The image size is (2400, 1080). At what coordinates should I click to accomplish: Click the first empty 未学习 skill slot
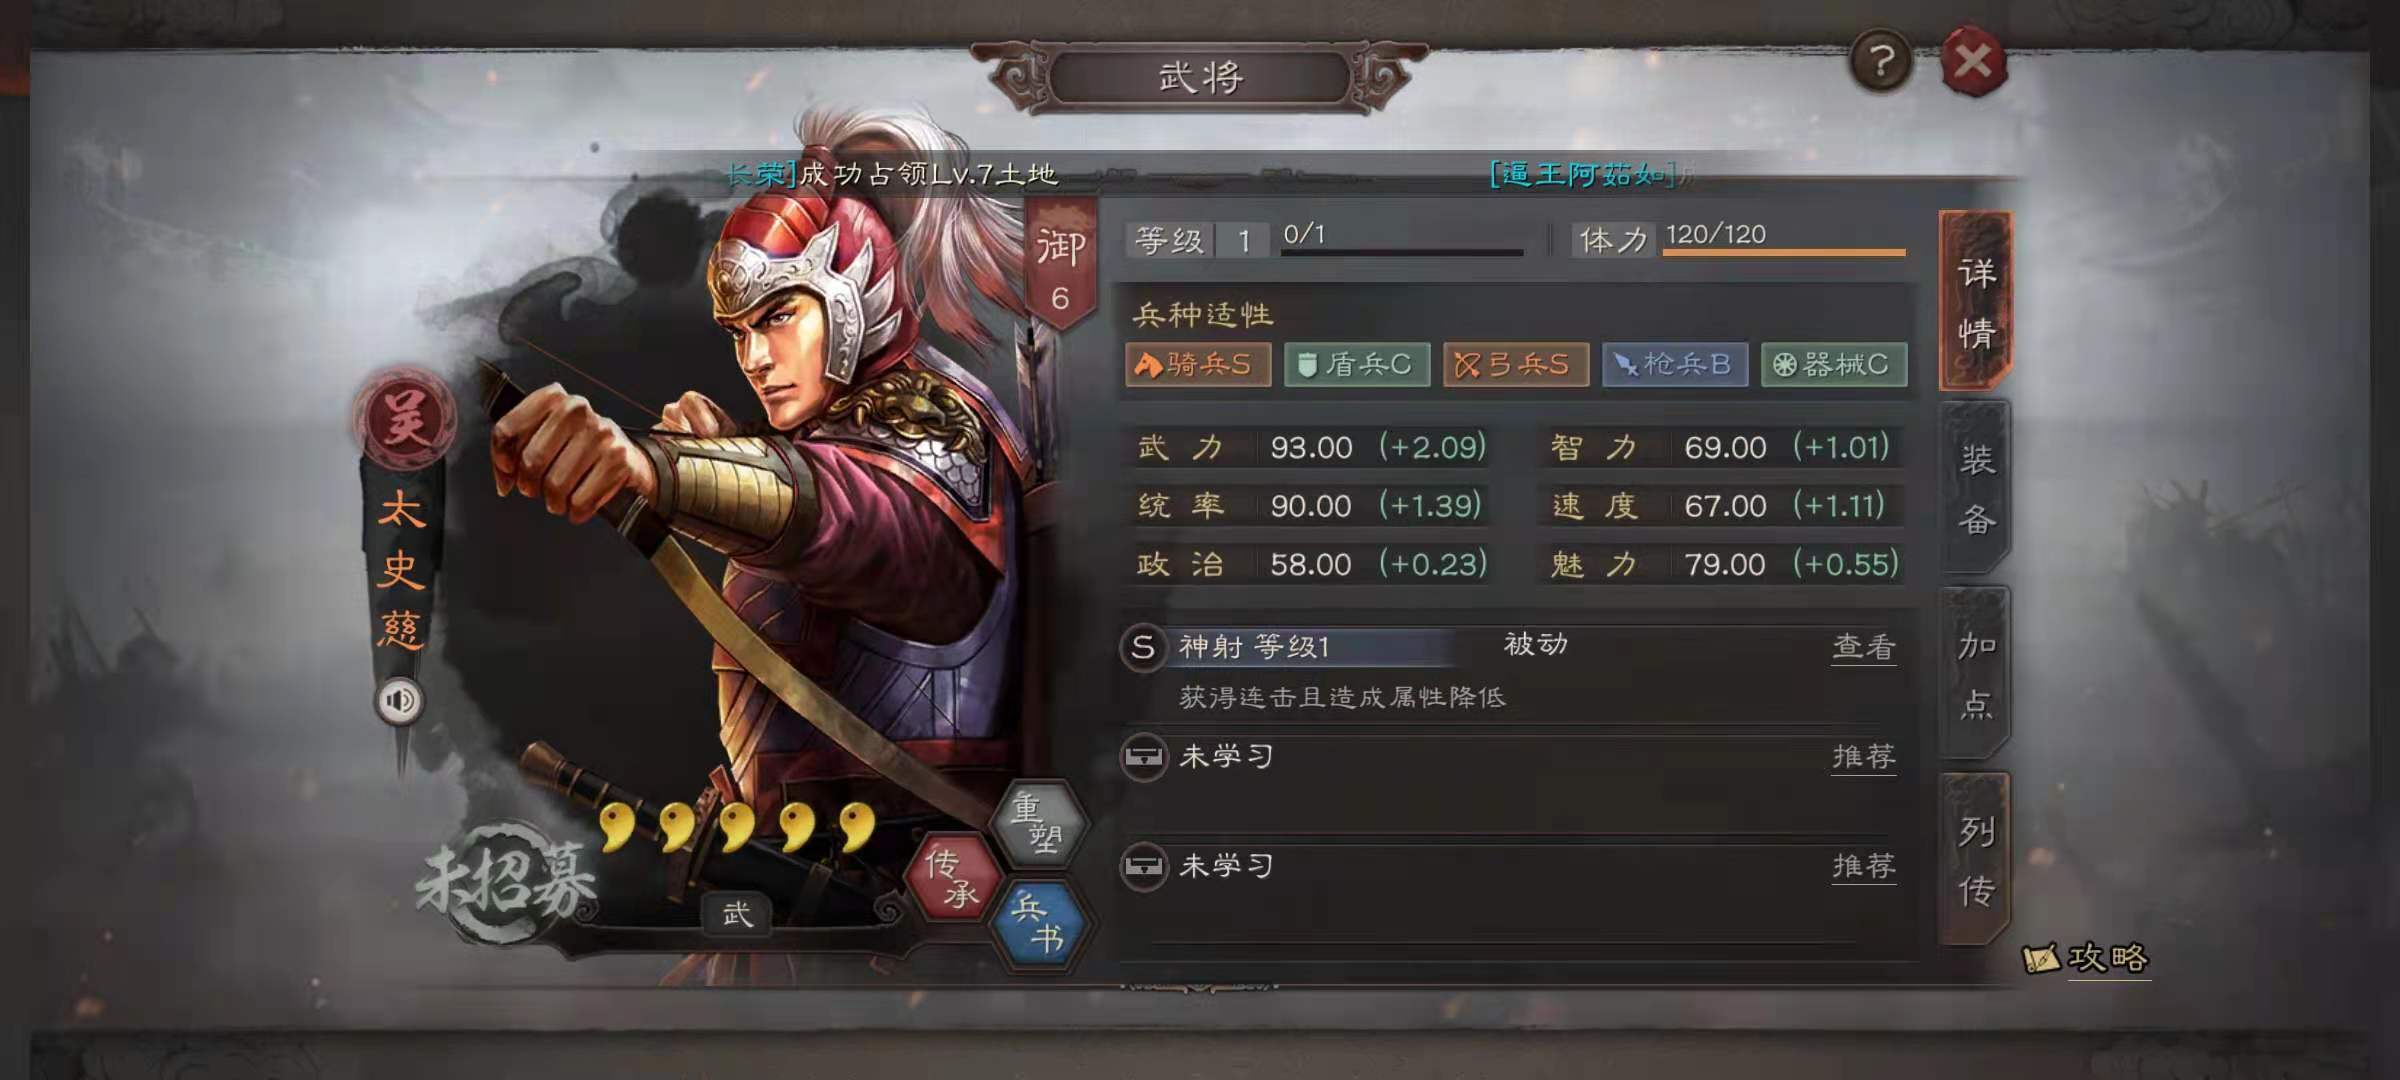click(1510, 758)
